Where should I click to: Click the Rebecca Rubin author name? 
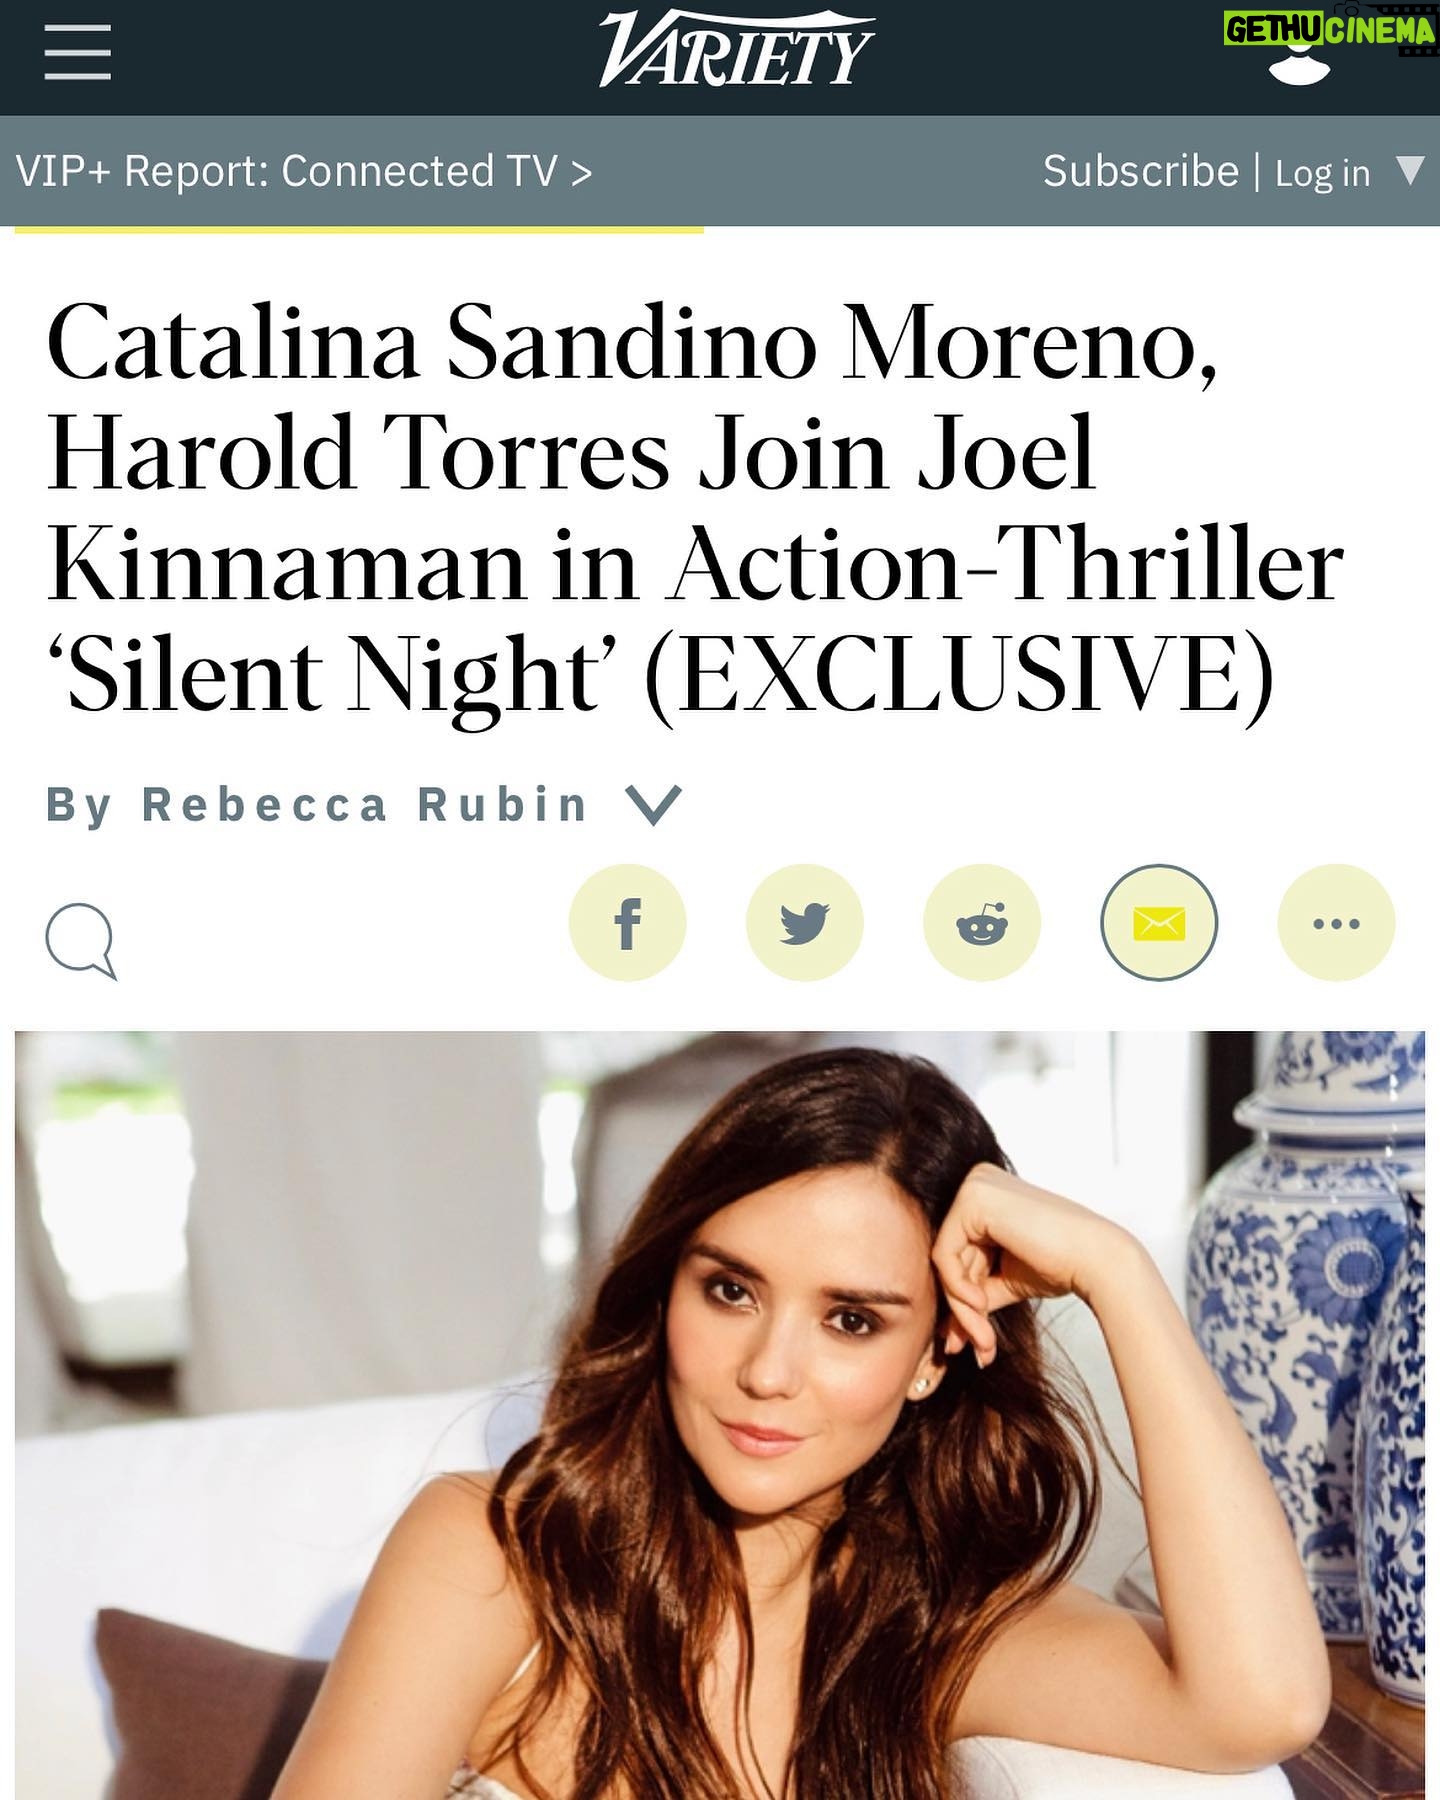coord(365,805)
